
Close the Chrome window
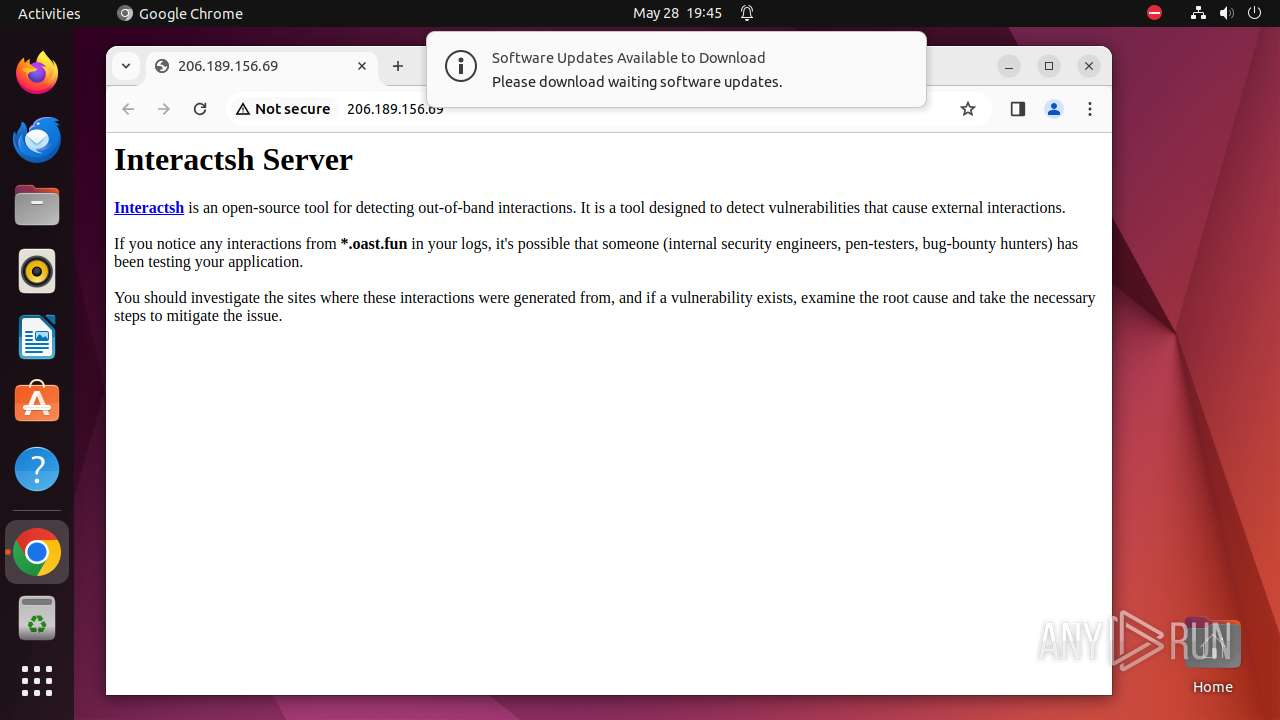tap(1089, 66)
